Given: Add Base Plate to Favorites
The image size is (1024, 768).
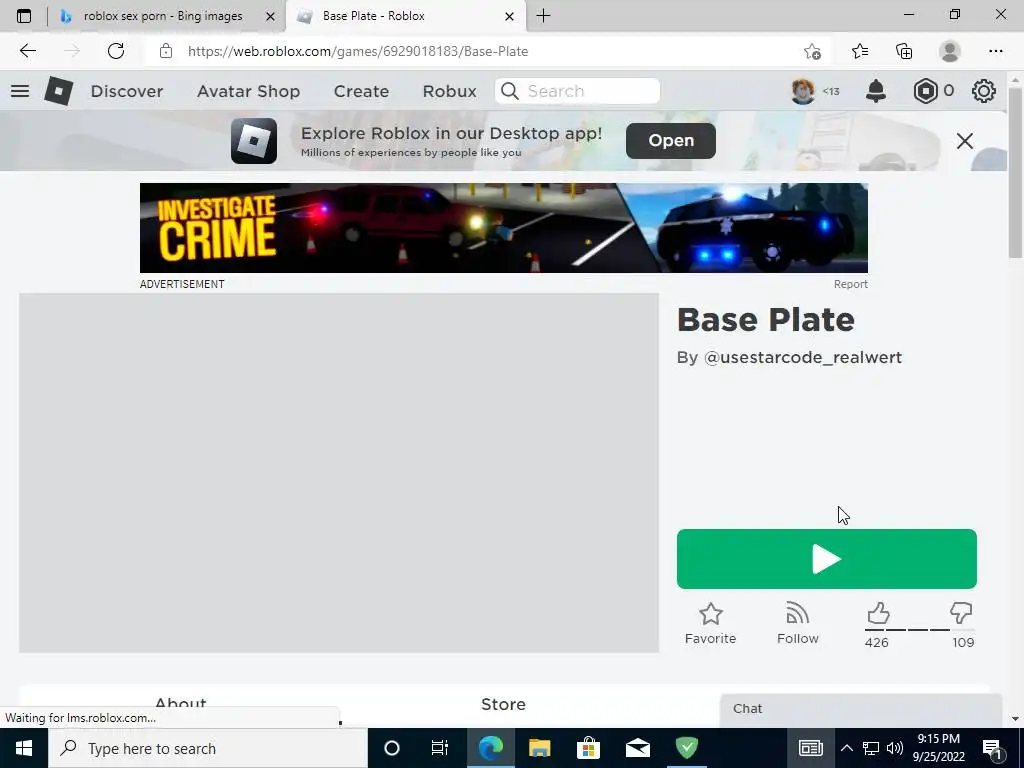Looking at the screenshot, I should pos(711,624).
